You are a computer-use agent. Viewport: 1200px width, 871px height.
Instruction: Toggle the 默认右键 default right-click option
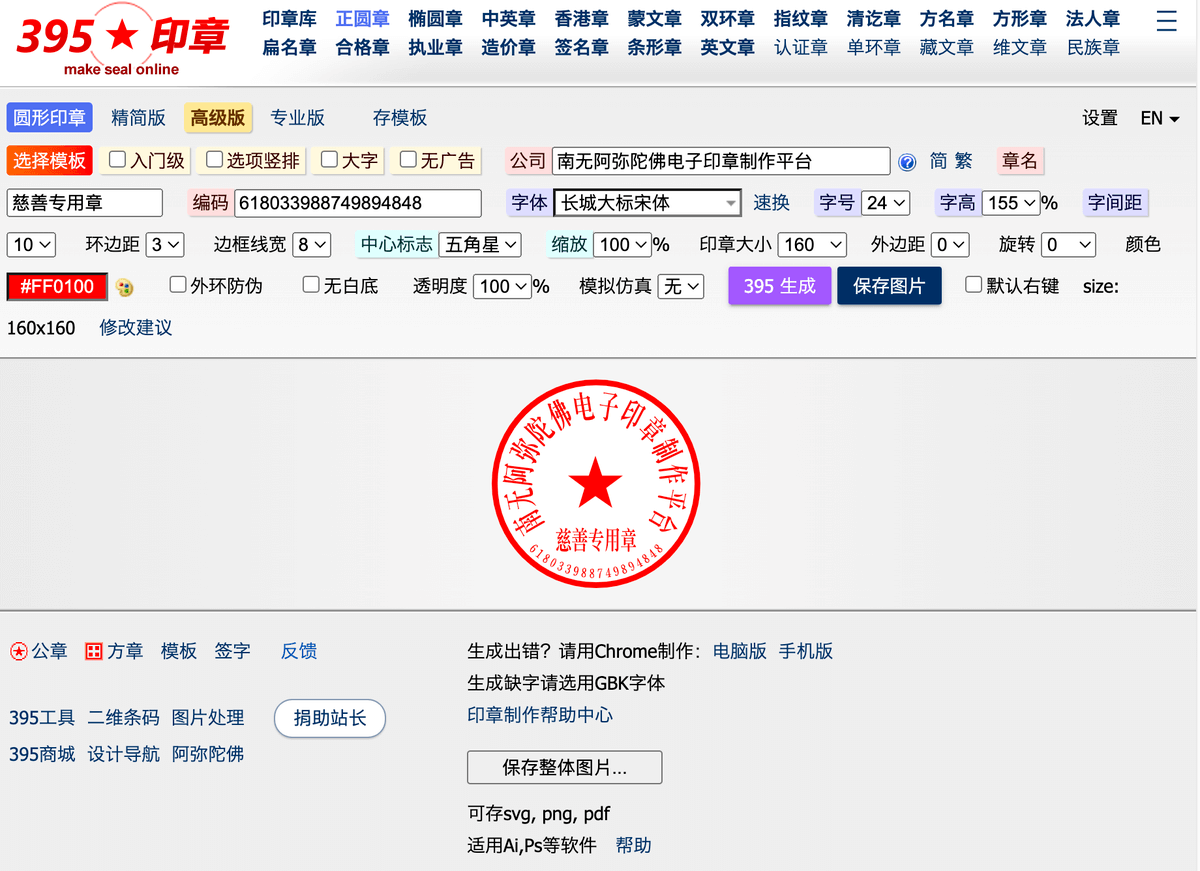(x=971, y=285)
